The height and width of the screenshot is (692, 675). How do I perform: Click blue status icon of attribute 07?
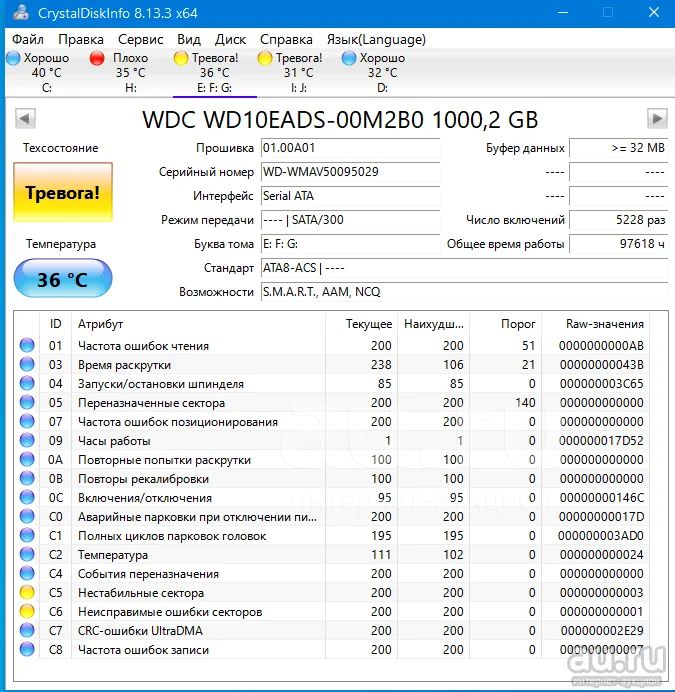[27, 421]
